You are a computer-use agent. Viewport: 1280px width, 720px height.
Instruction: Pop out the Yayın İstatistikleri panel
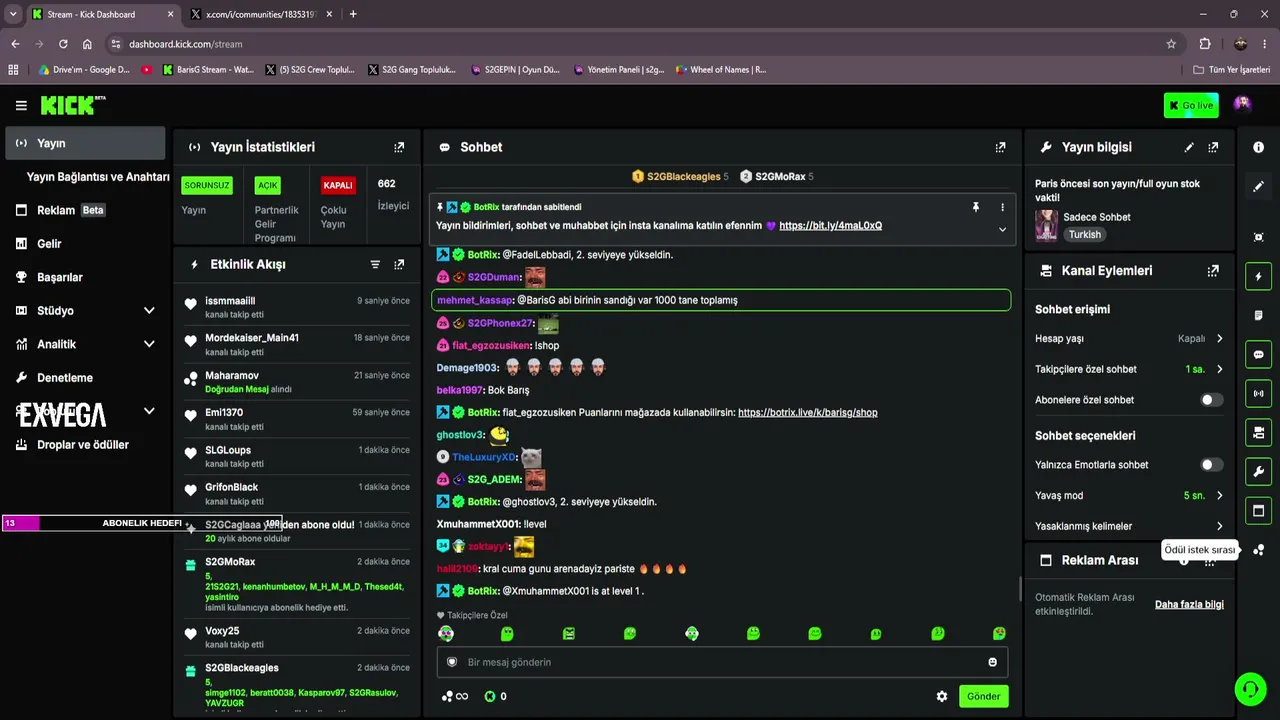399,147
